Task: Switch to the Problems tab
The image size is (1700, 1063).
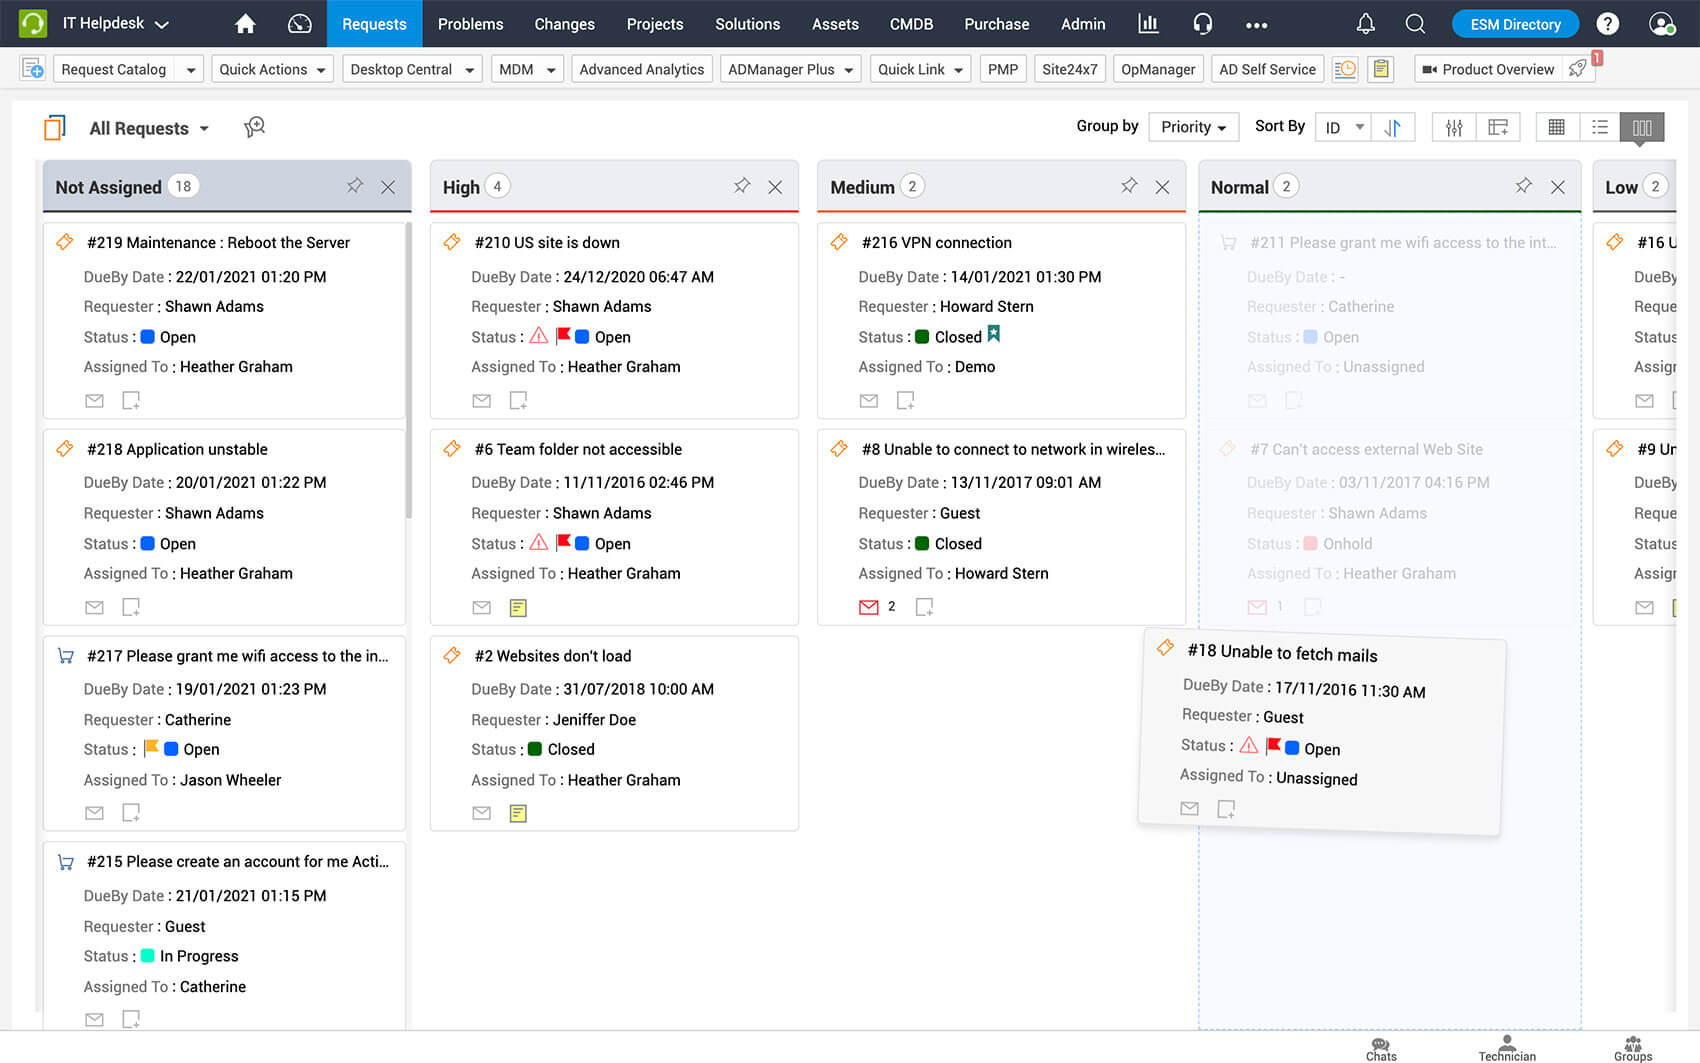Action: click(470, 24)
